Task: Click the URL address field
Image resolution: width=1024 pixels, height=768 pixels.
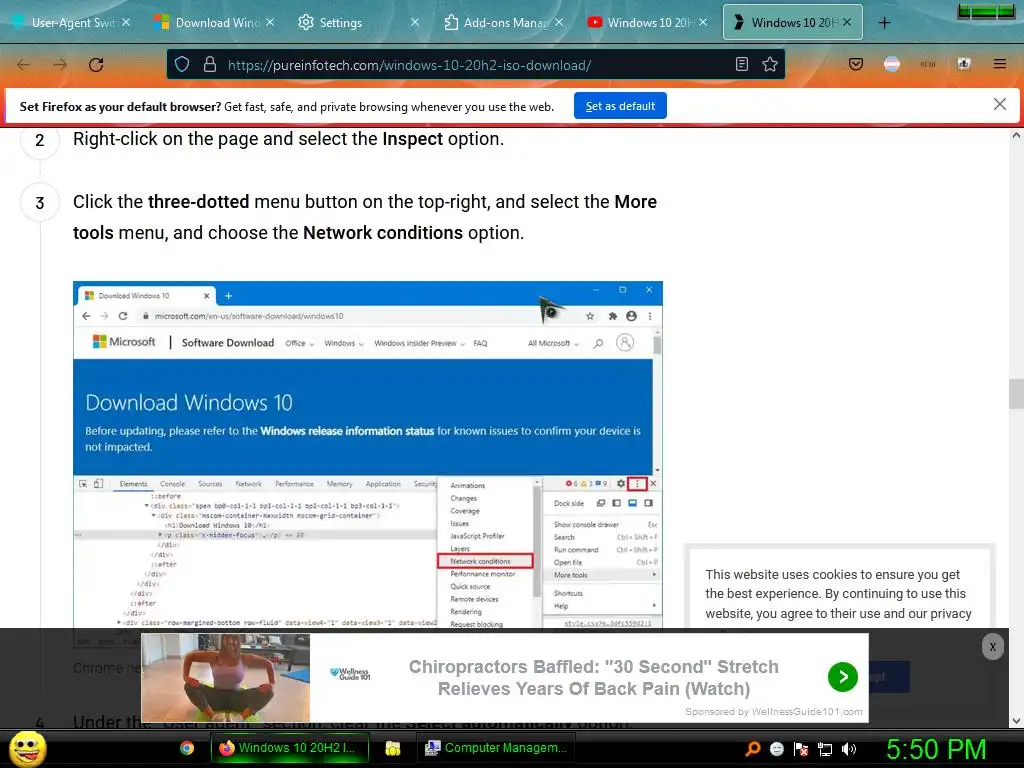Action: (x=477, y=65)
